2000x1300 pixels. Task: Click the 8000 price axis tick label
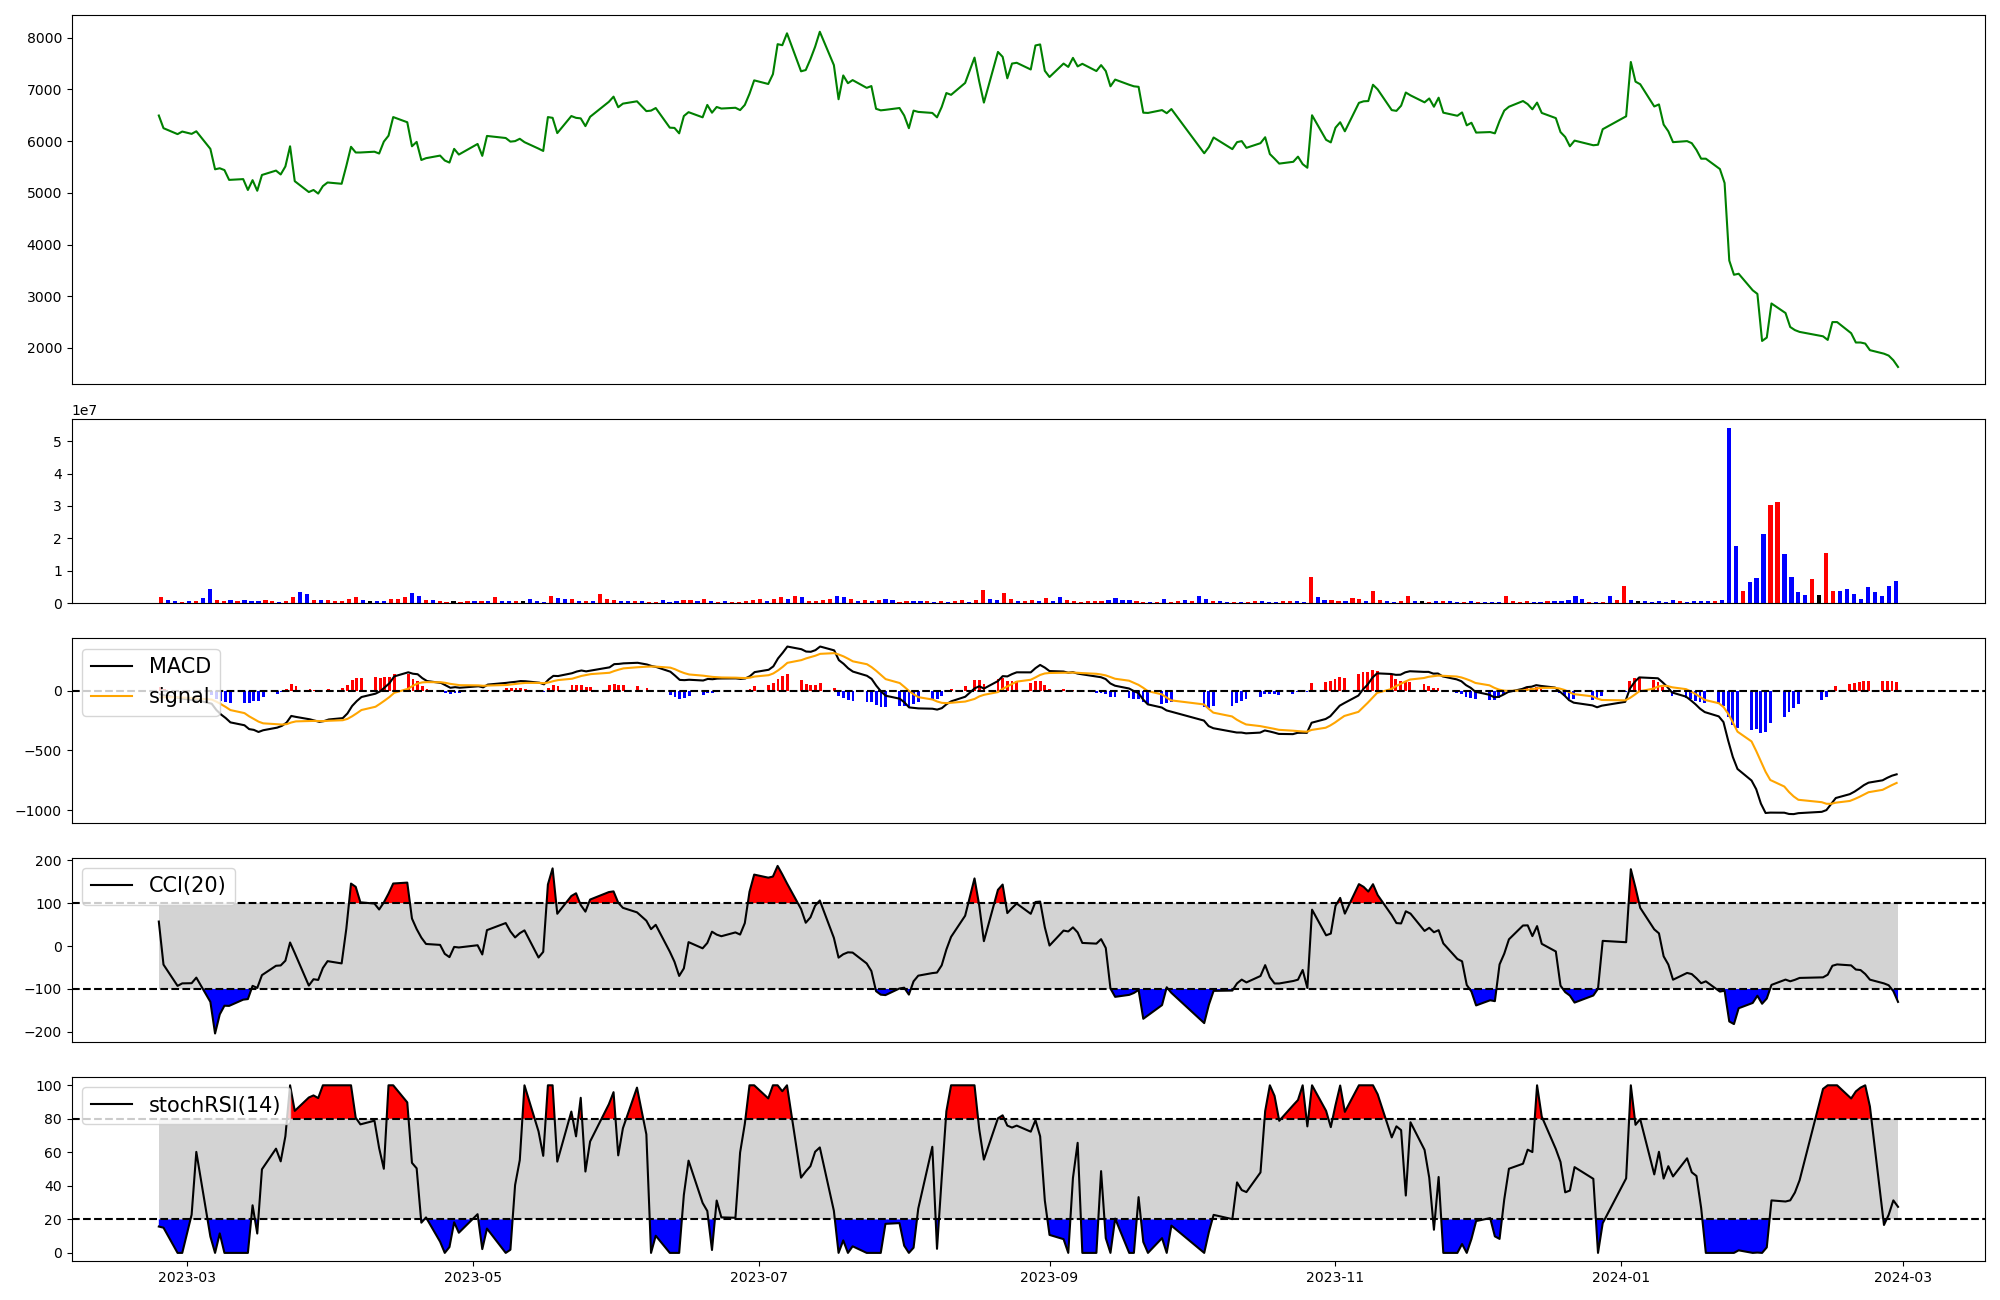(45, 38)
